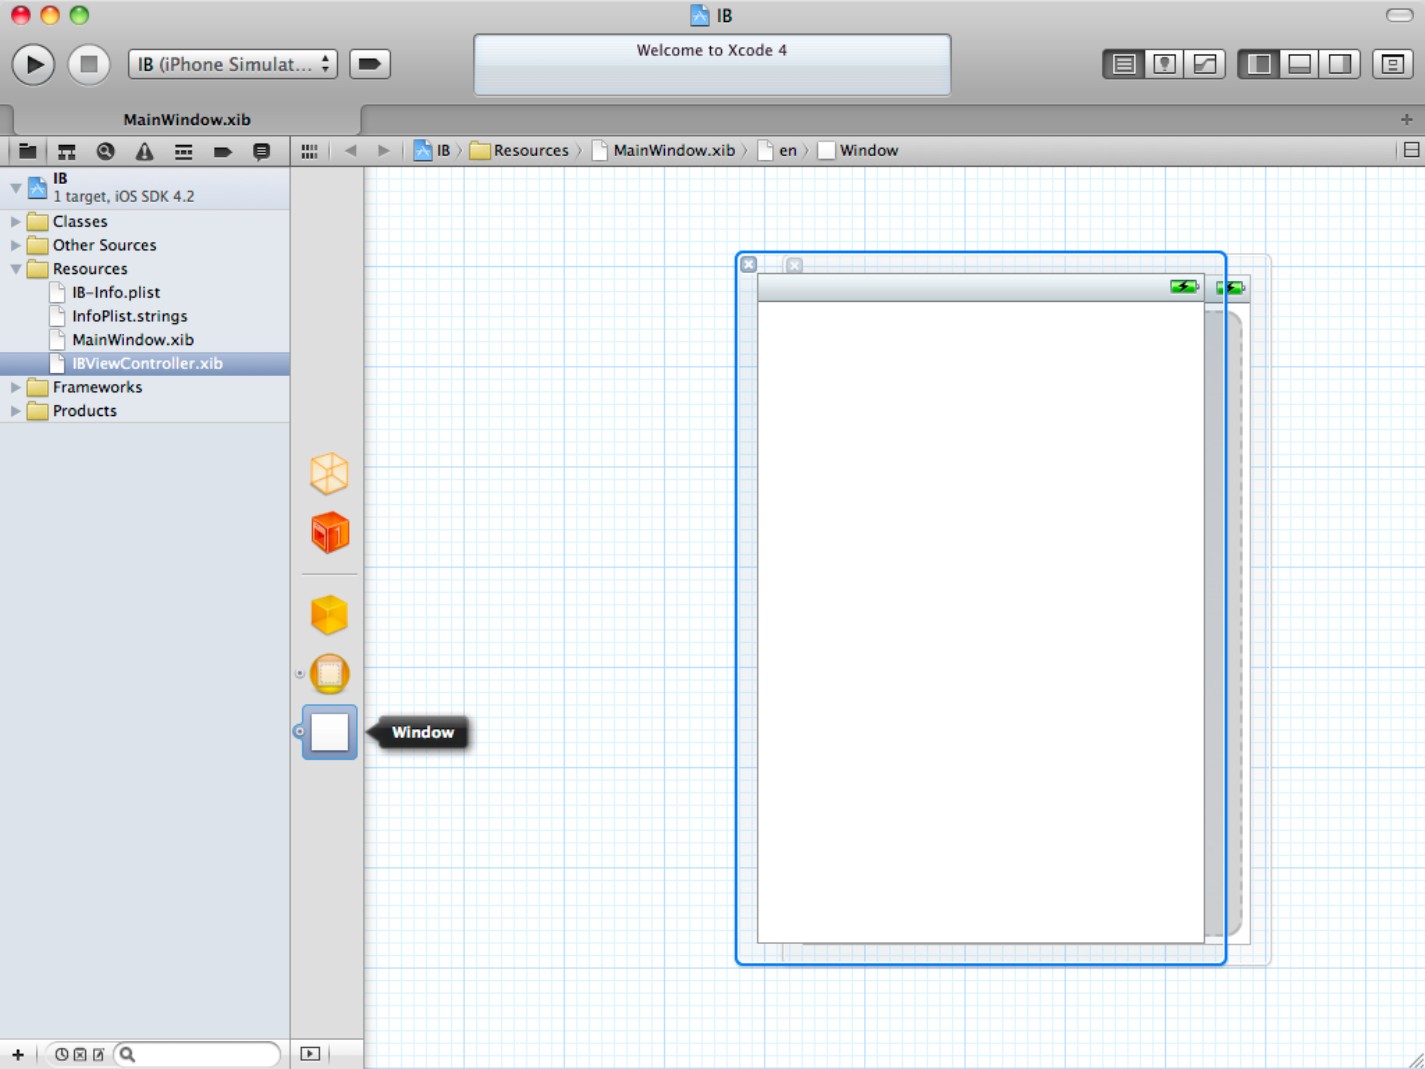The height and width of the screenshot is (1069, 1425).
Task: Expand the Products group
Action: coord(15,411)
